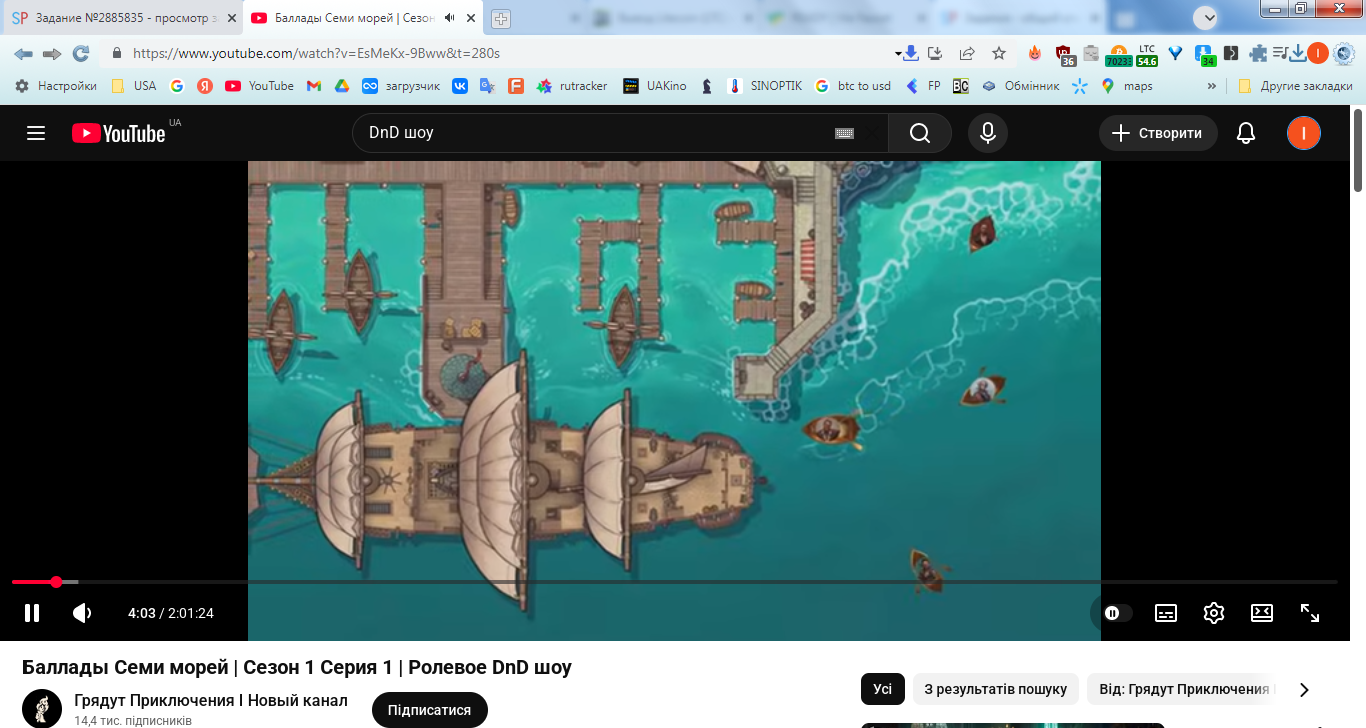Viewport: 1366px width, 728px height.
Task: Select the 'Усі' filter chip
Action: [882, 689]
